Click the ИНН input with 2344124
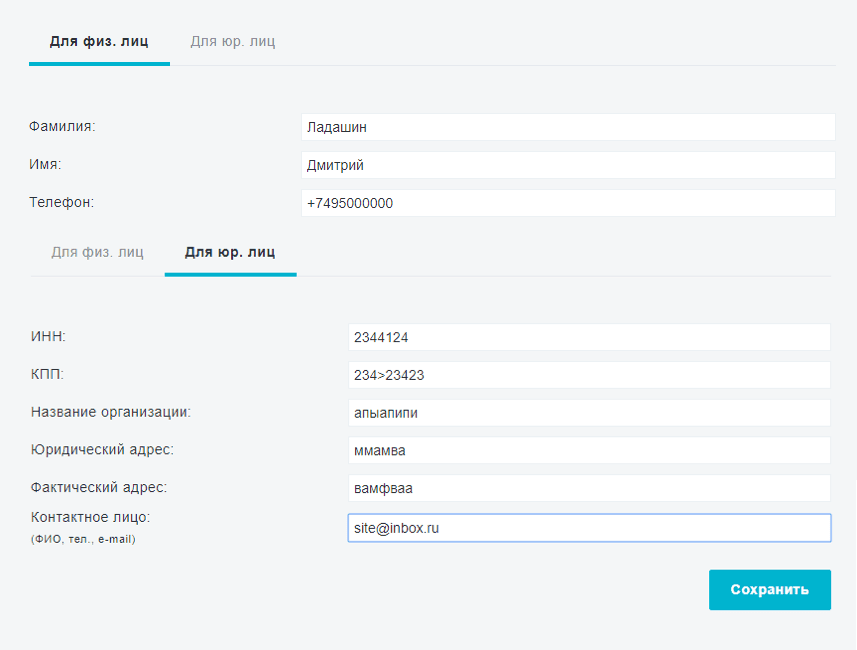This screenshot has width=857, height=650. pos(589,337)
